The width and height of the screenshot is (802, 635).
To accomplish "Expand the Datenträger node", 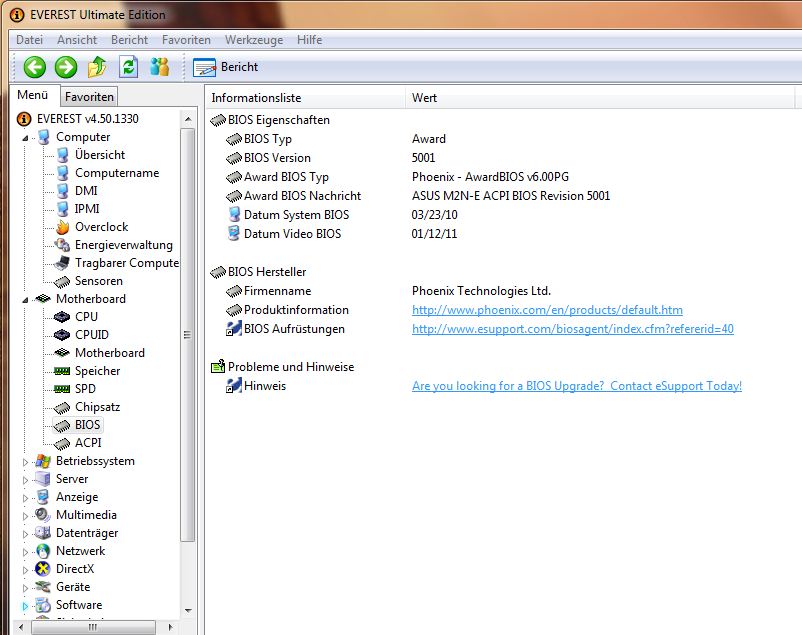I will (25, 534).
